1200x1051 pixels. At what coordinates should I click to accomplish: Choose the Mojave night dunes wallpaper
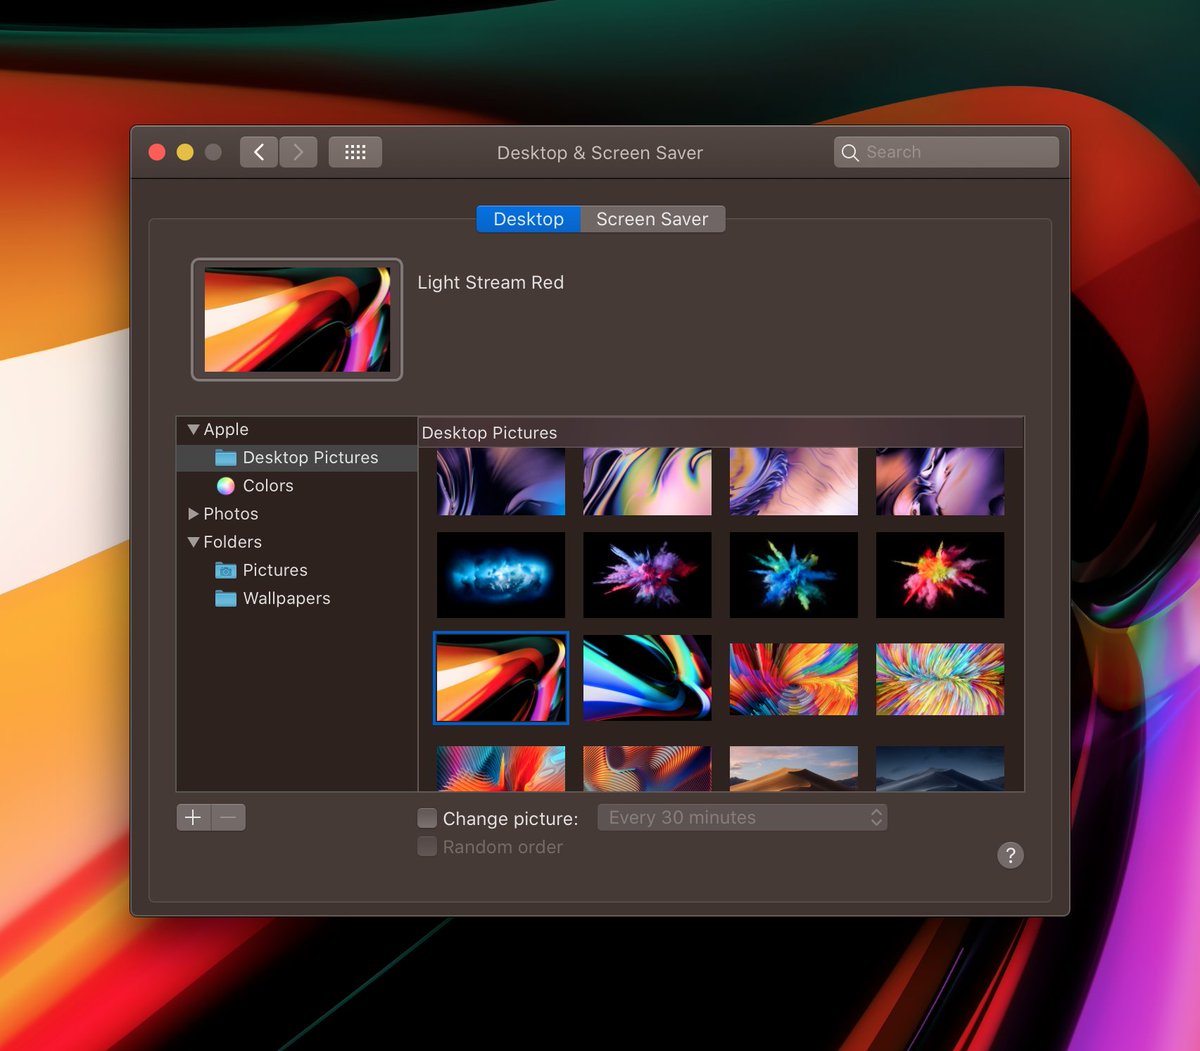point(940,768)
